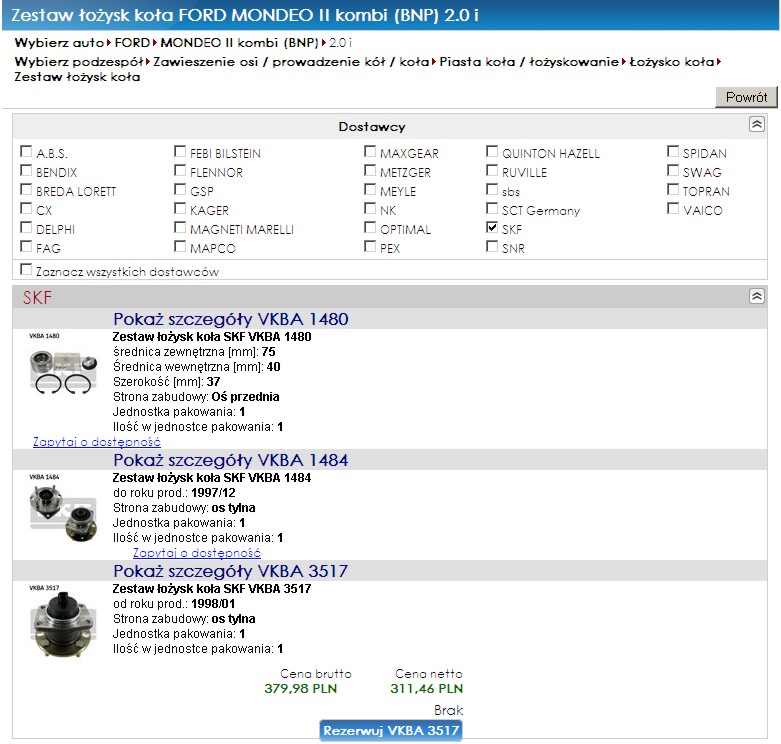Collapse the Dostawcy suppliers panel
Viewport: 781px width, 744px height.
tap(756, 124)
